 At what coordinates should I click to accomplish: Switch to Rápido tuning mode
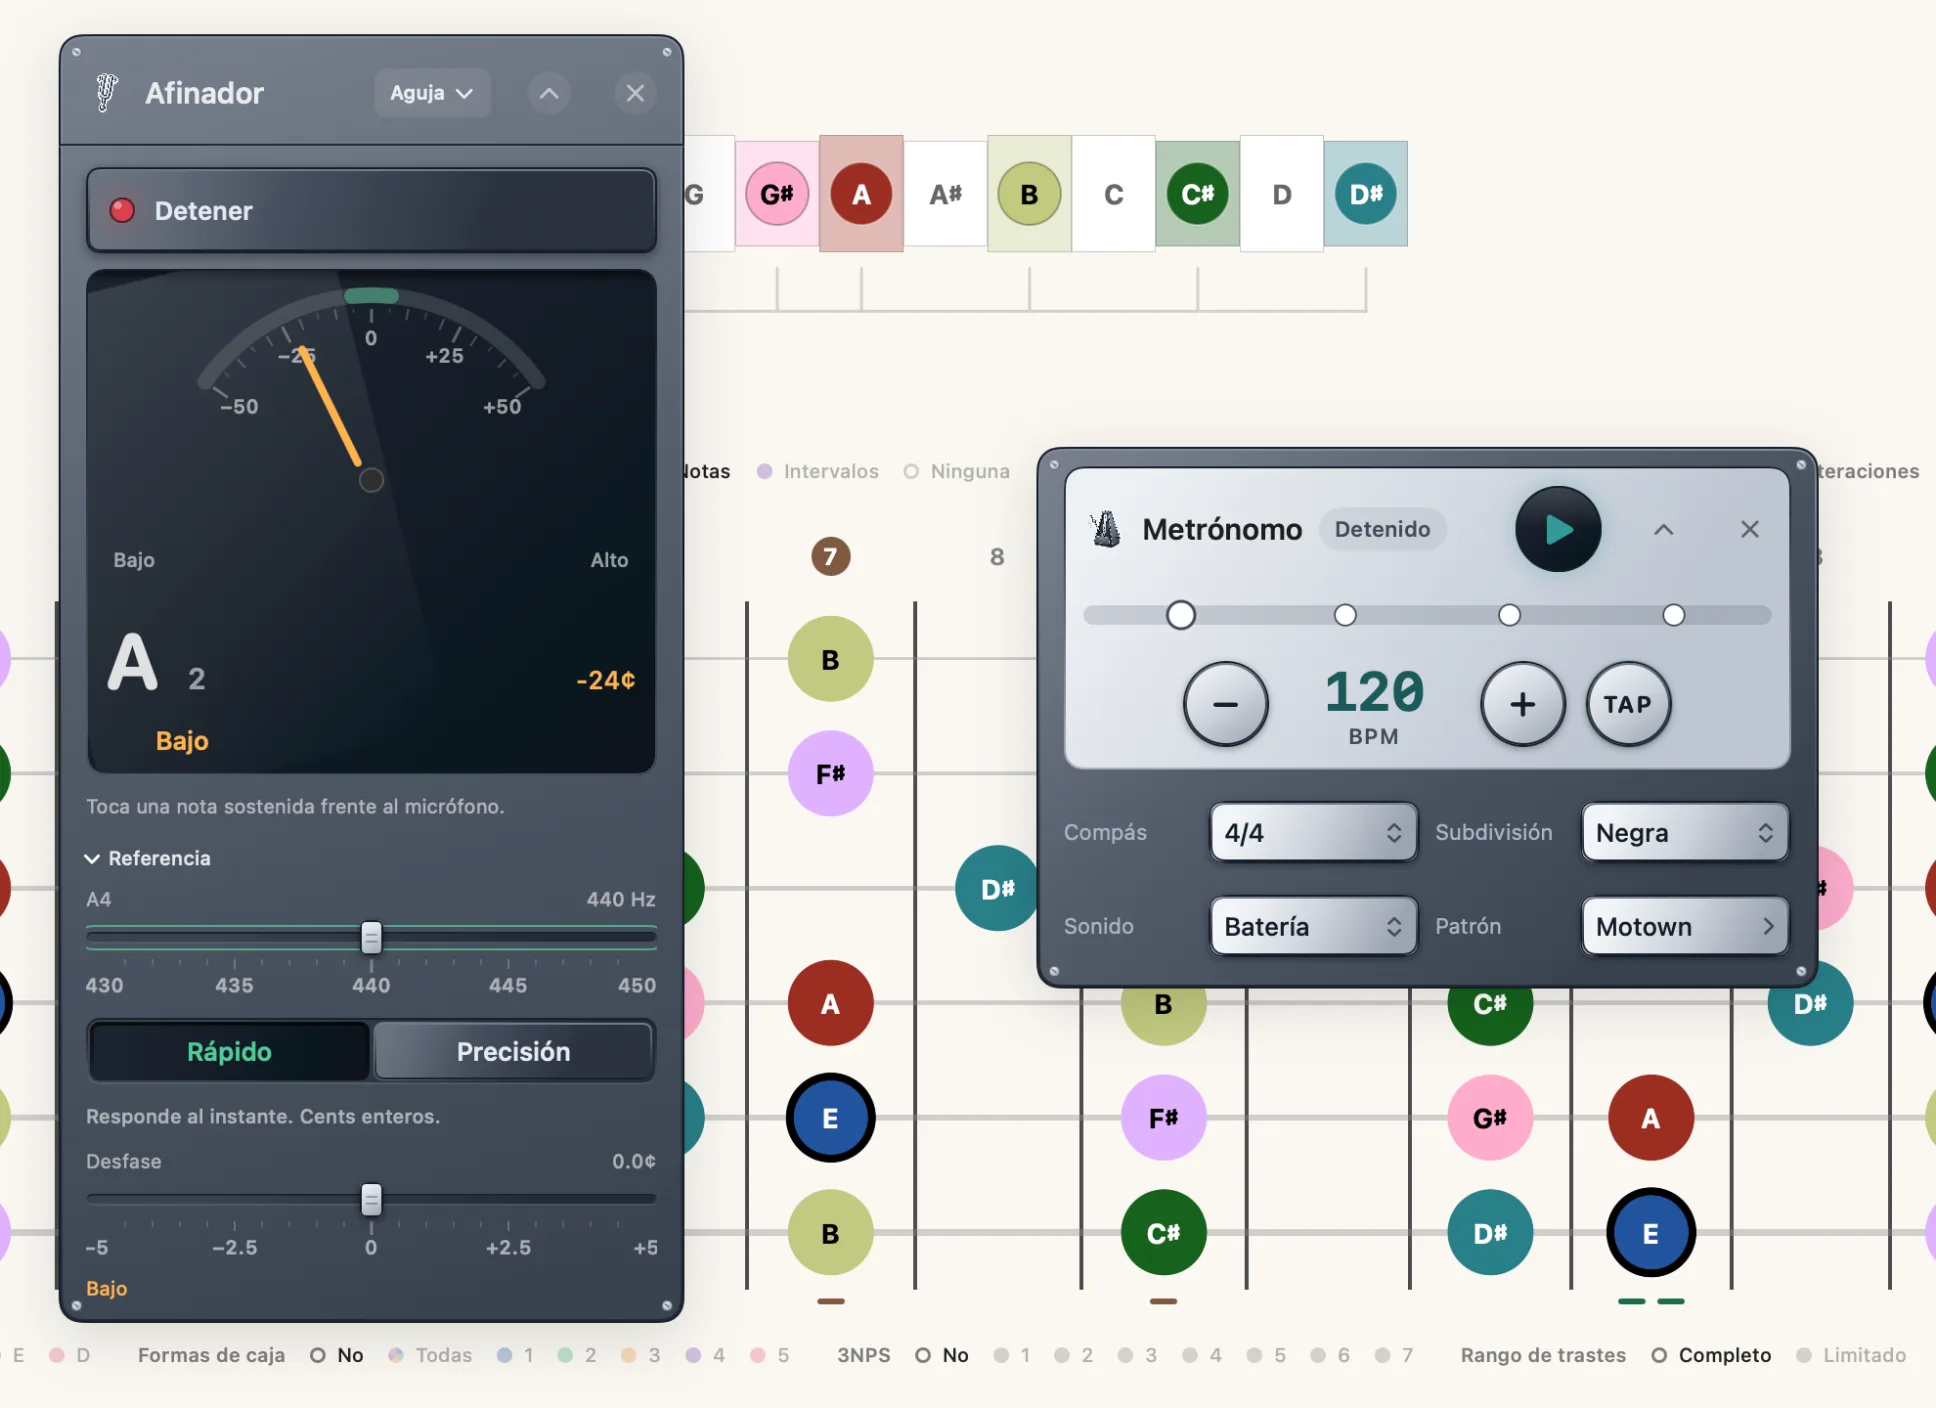point(229,1051)
